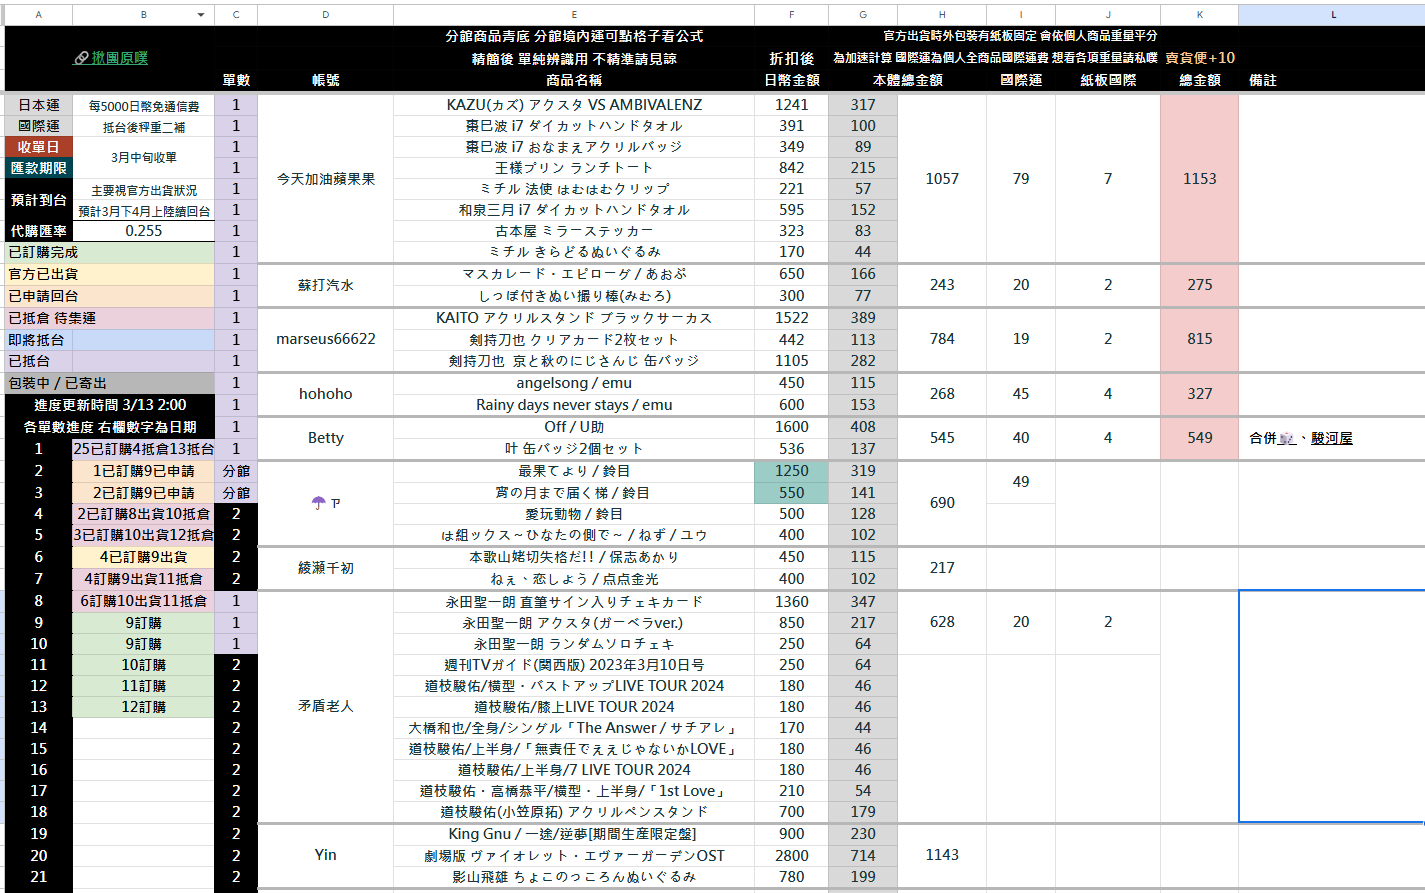Select column A header
Viewport: 1425px width, 893px height.
click(x=38, y=15)
